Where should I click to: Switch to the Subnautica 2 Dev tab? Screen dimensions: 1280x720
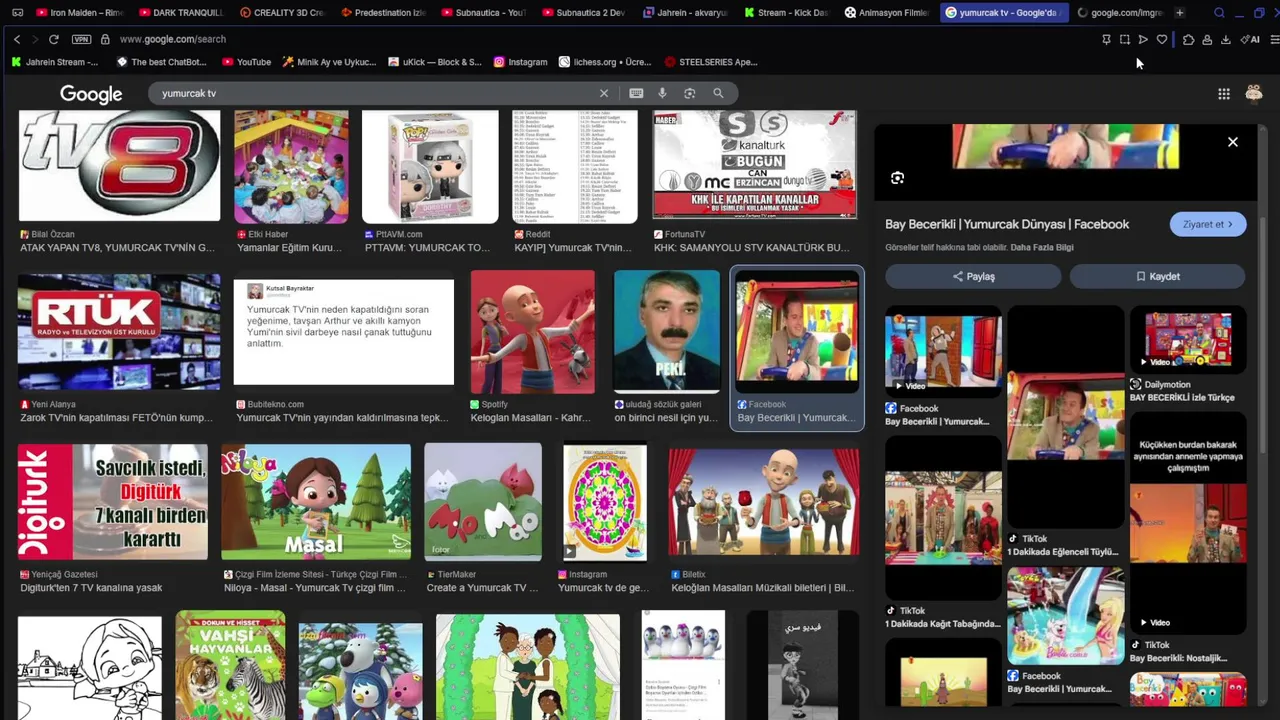[x=586, y=13]
